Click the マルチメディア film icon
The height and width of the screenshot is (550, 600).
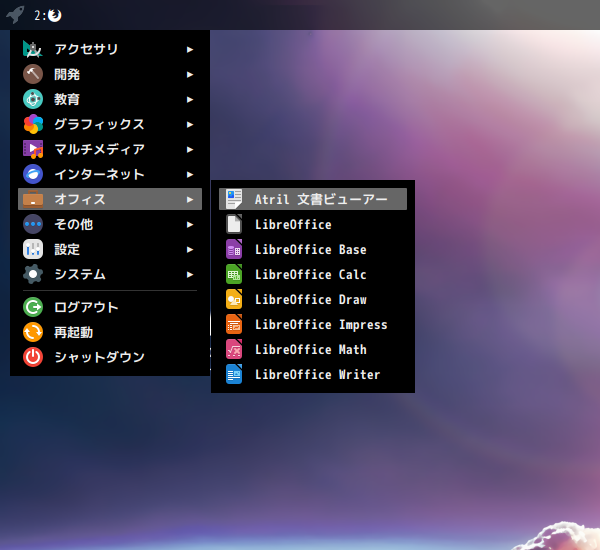tap(33, 149)
